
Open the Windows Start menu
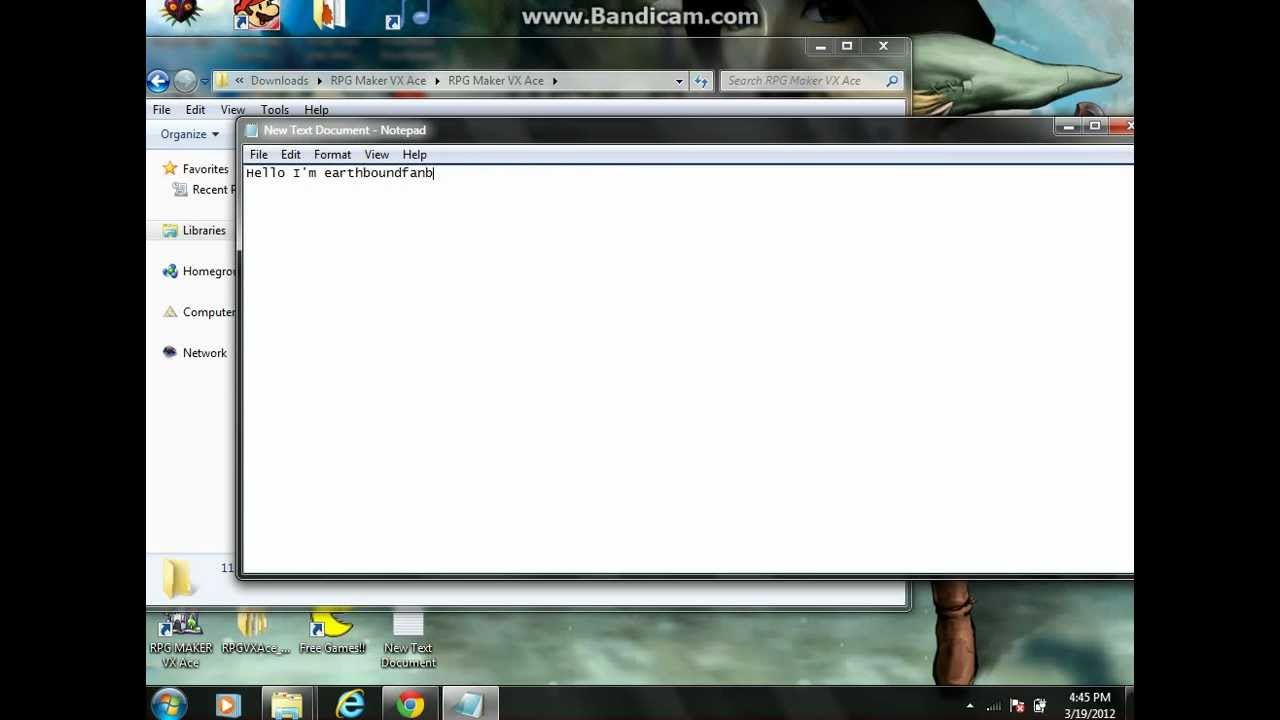click(169, 705)
